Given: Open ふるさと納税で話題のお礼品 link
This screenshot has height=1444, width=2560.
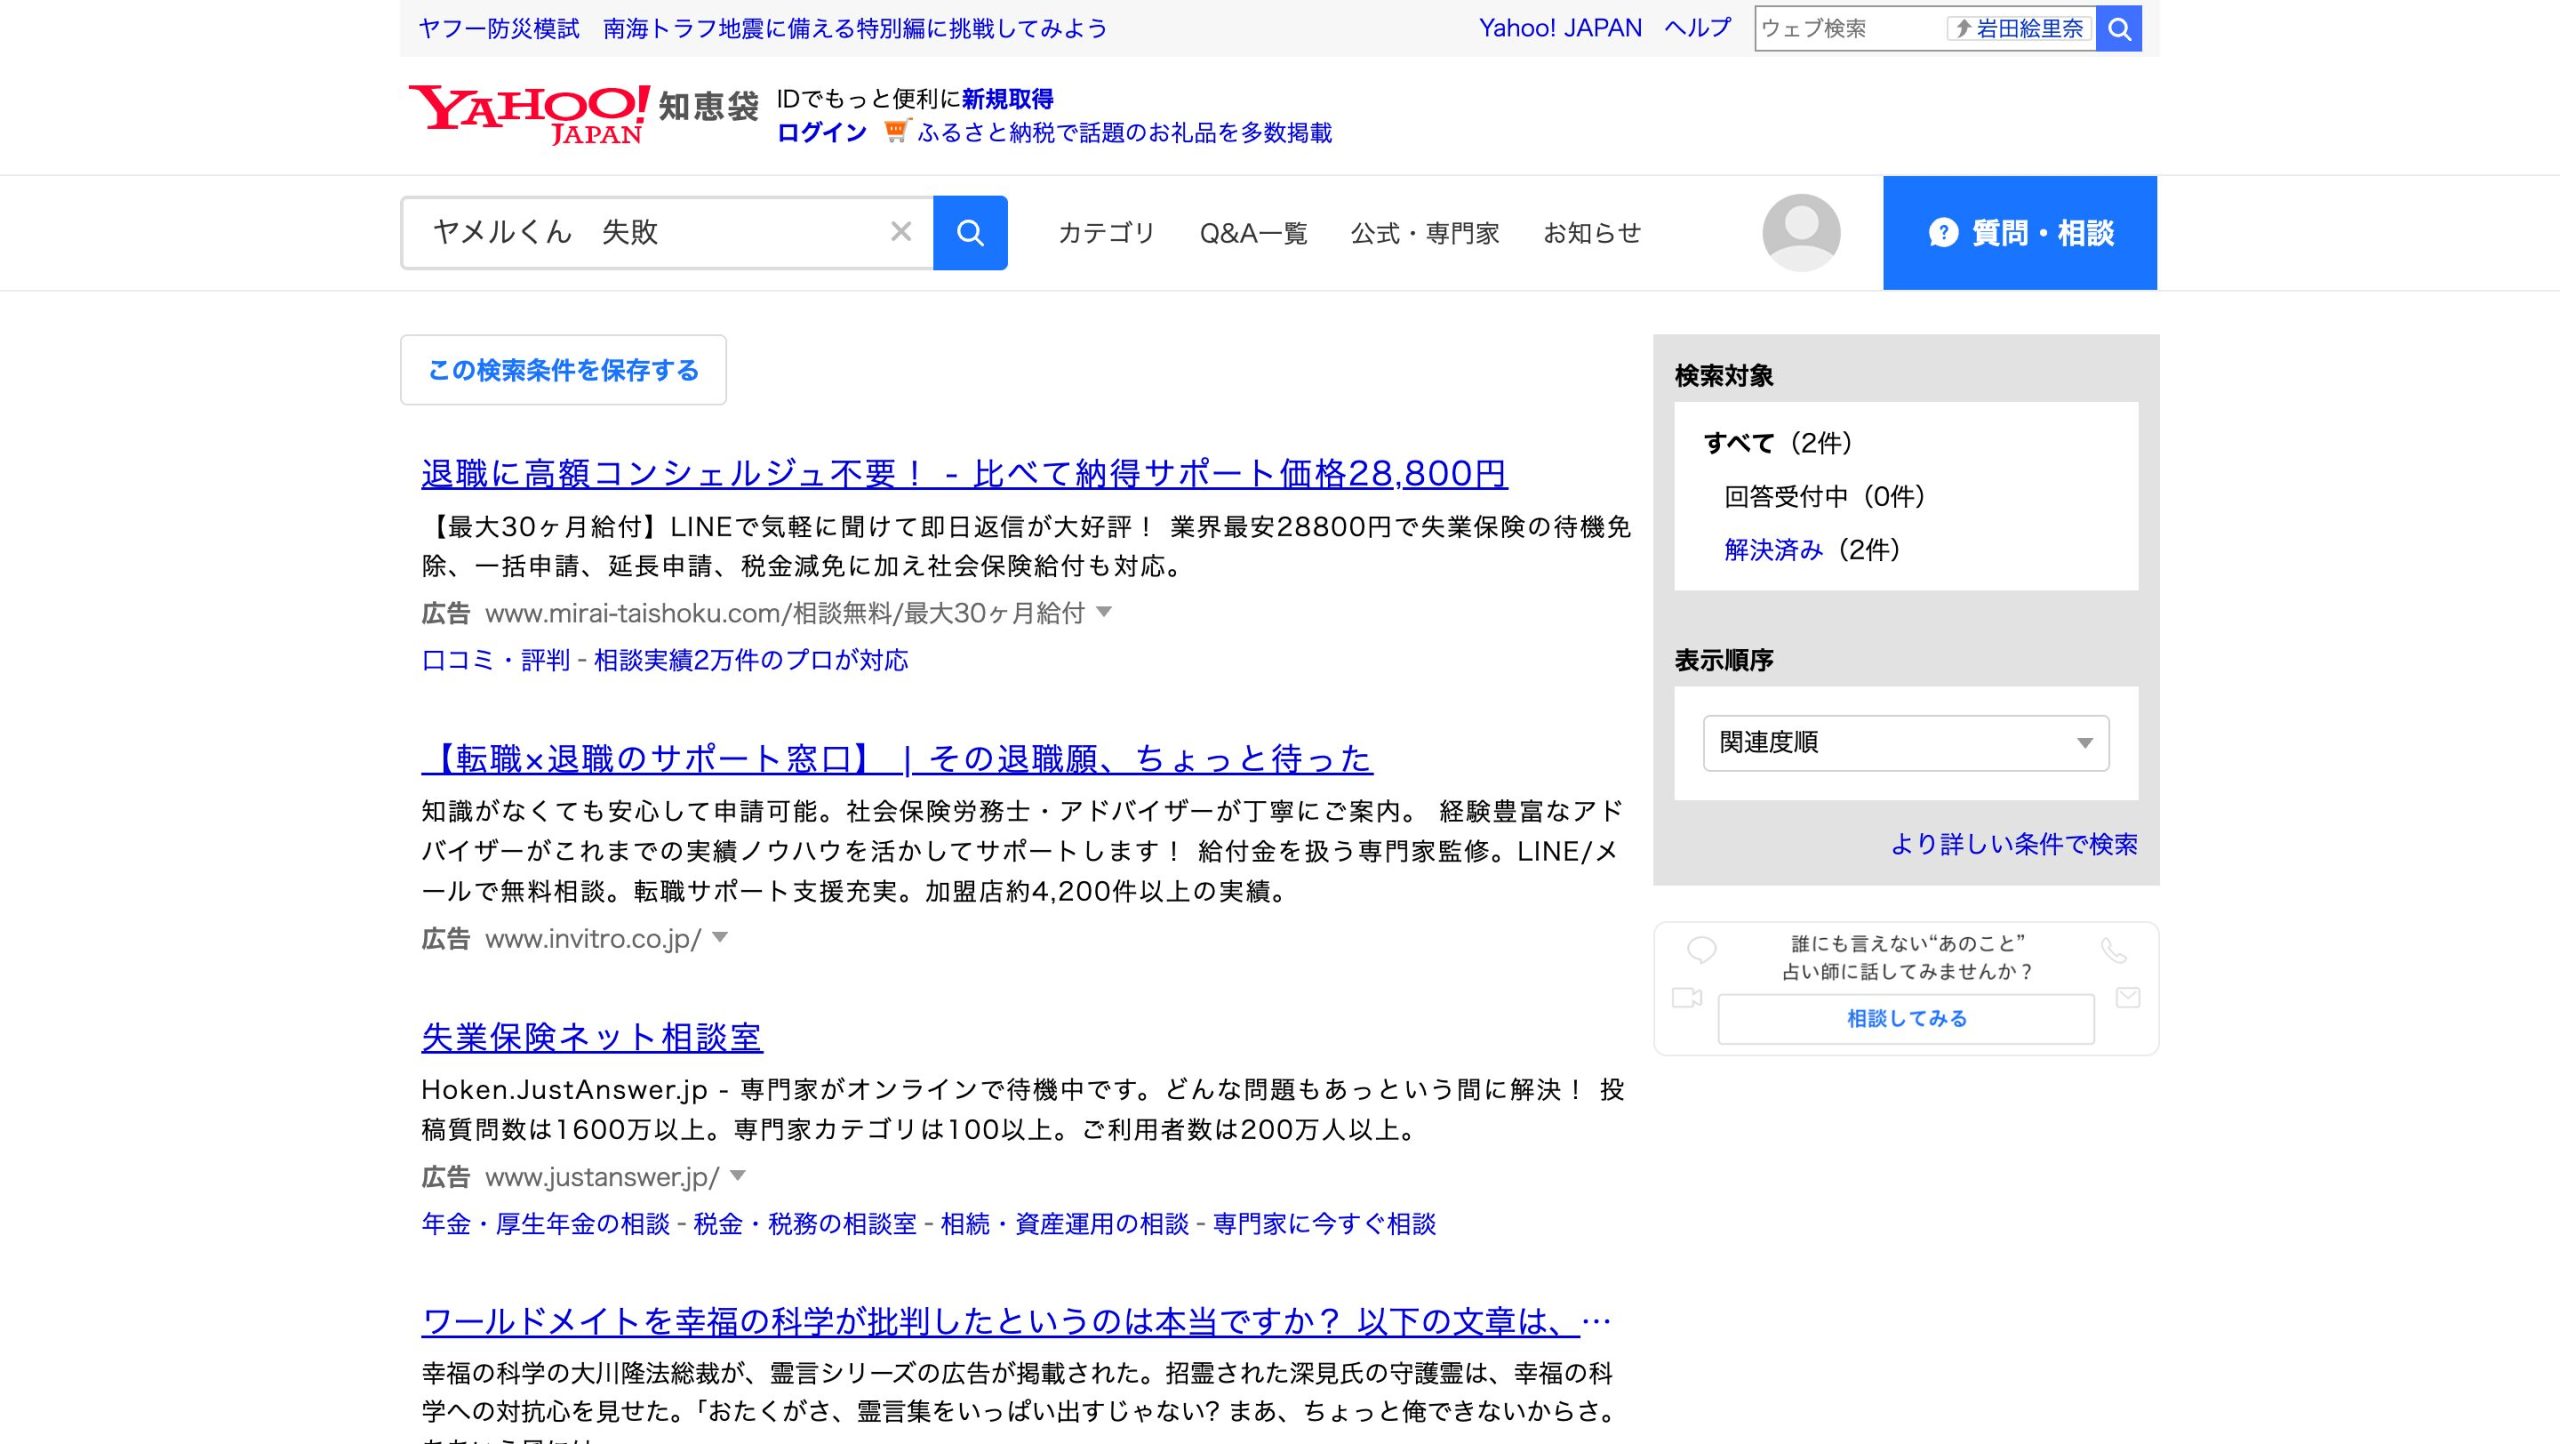Looking at the screenshot, I should click(x=1124, y=133).
